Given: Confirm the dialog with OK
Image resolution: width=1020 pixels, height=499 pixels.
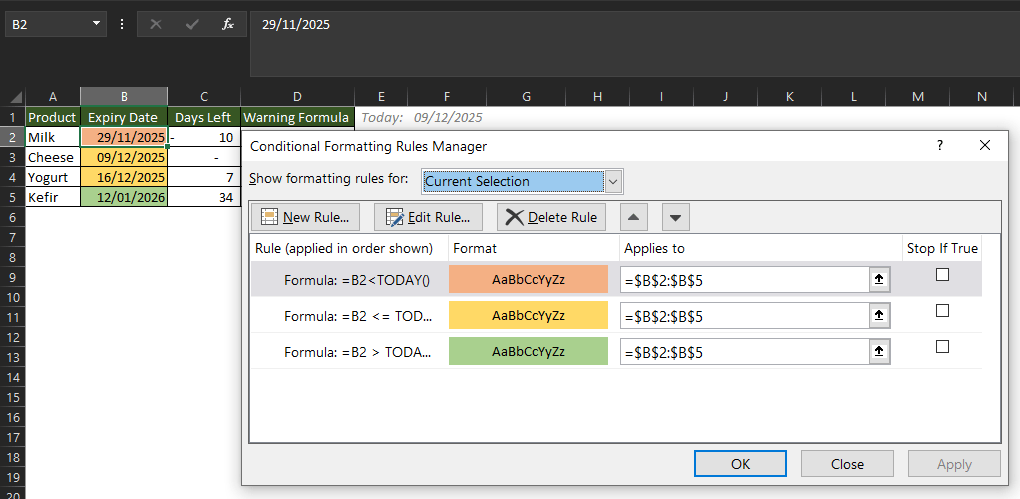Looking at the screenshot, I should [740, 464].
